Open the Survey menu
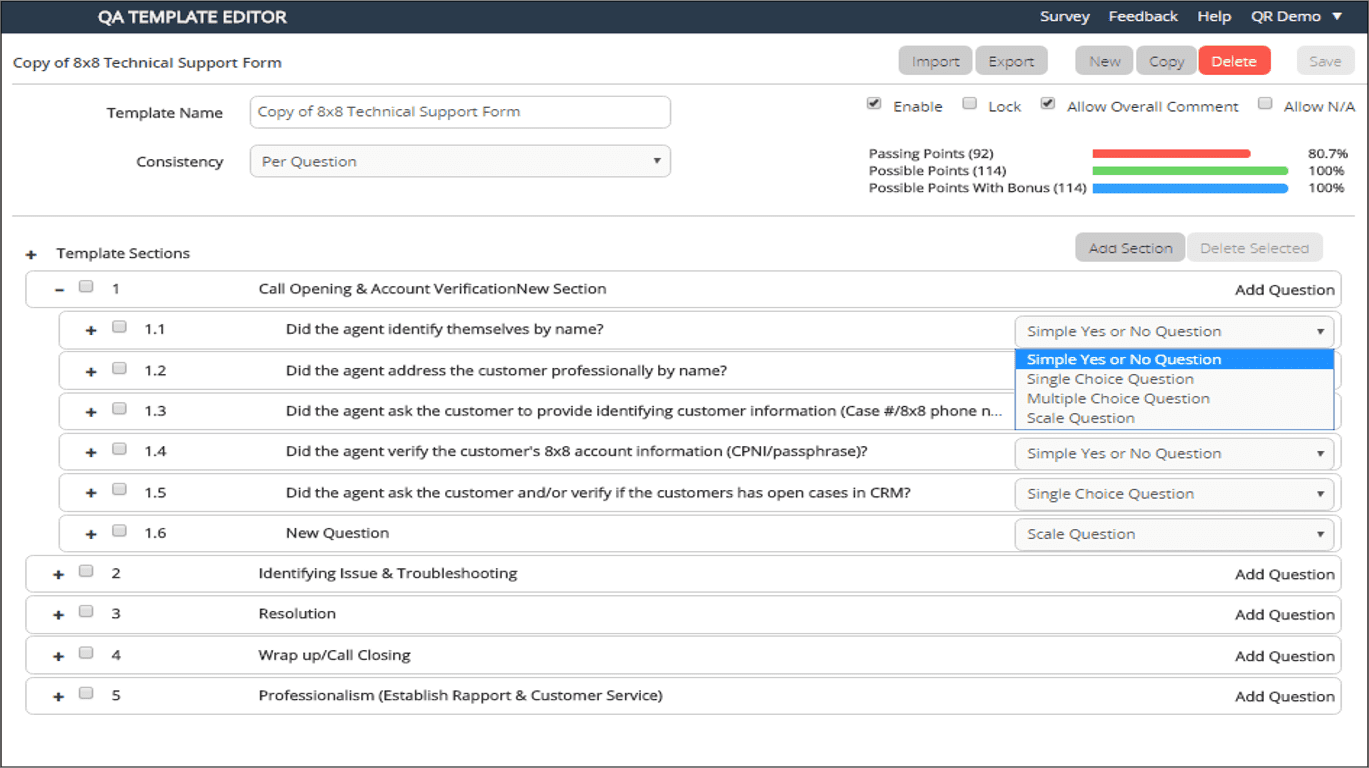Viewport: 1369px width, 768px height. pyautogui.click(x=1064, y=17)
